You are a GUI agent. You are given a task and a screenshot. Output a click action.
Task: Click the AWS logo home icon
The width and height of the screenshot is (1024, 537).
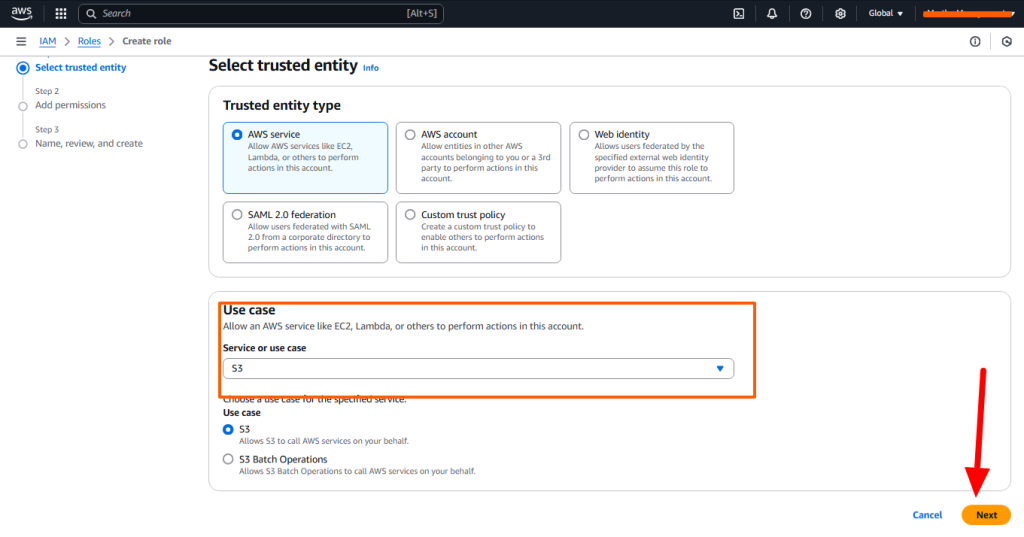click(22, 13)
